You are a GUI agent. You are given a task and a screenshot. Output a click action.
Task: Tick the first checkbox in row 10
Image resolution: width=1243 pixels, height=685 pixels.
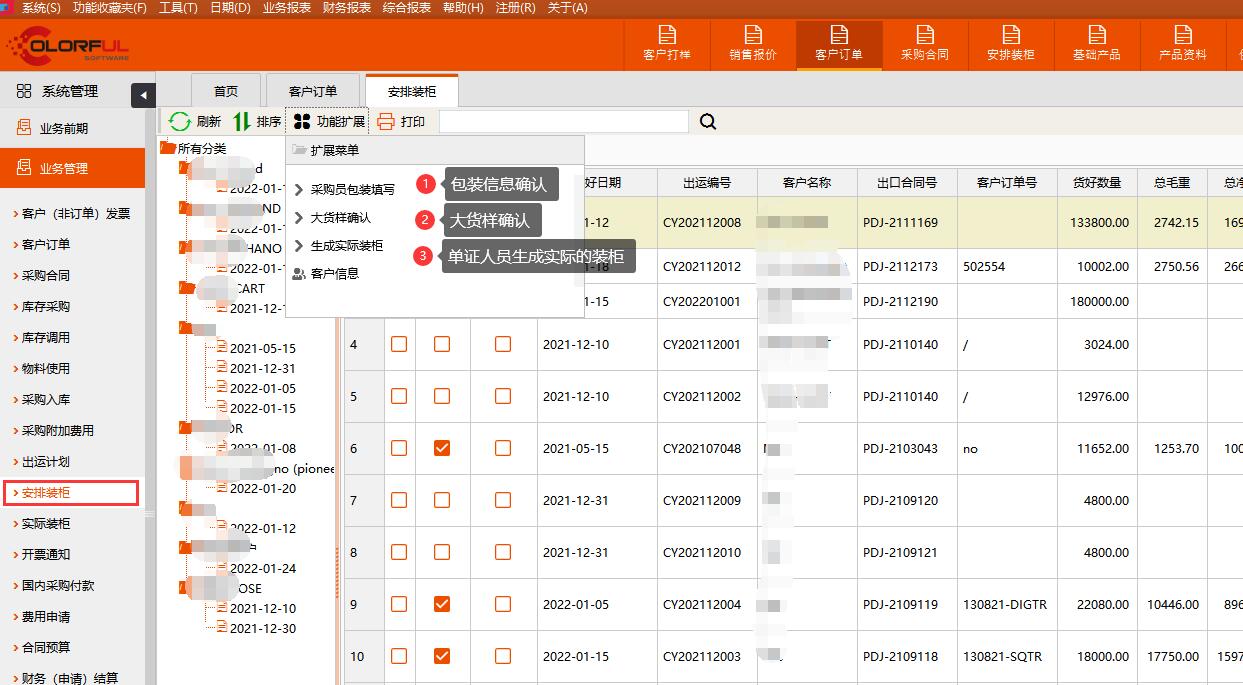[x=399, y=656]
